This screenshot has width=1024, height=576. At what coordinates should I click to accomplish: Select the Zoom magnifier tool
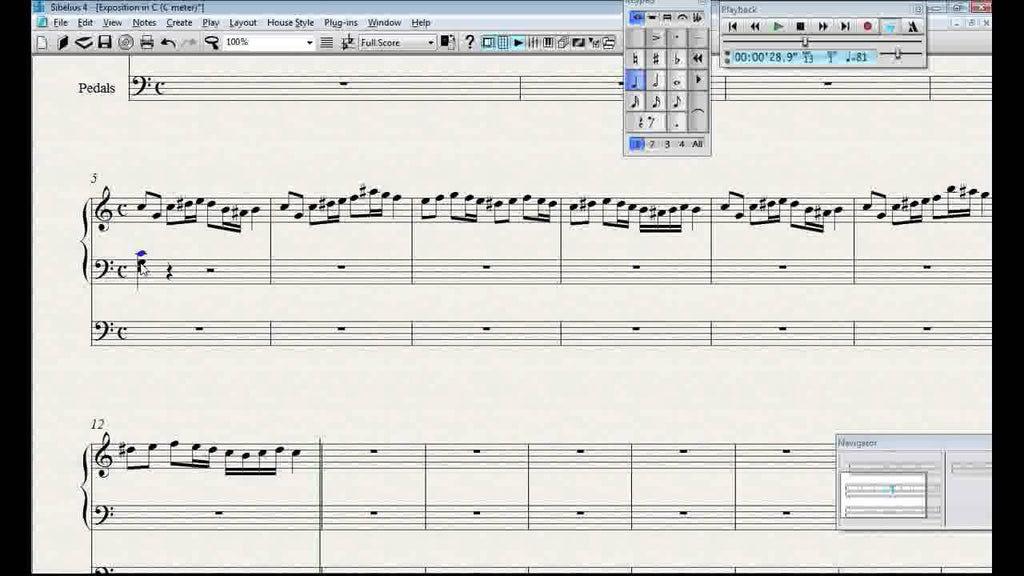pyautogui.click(x=212, y=42)
